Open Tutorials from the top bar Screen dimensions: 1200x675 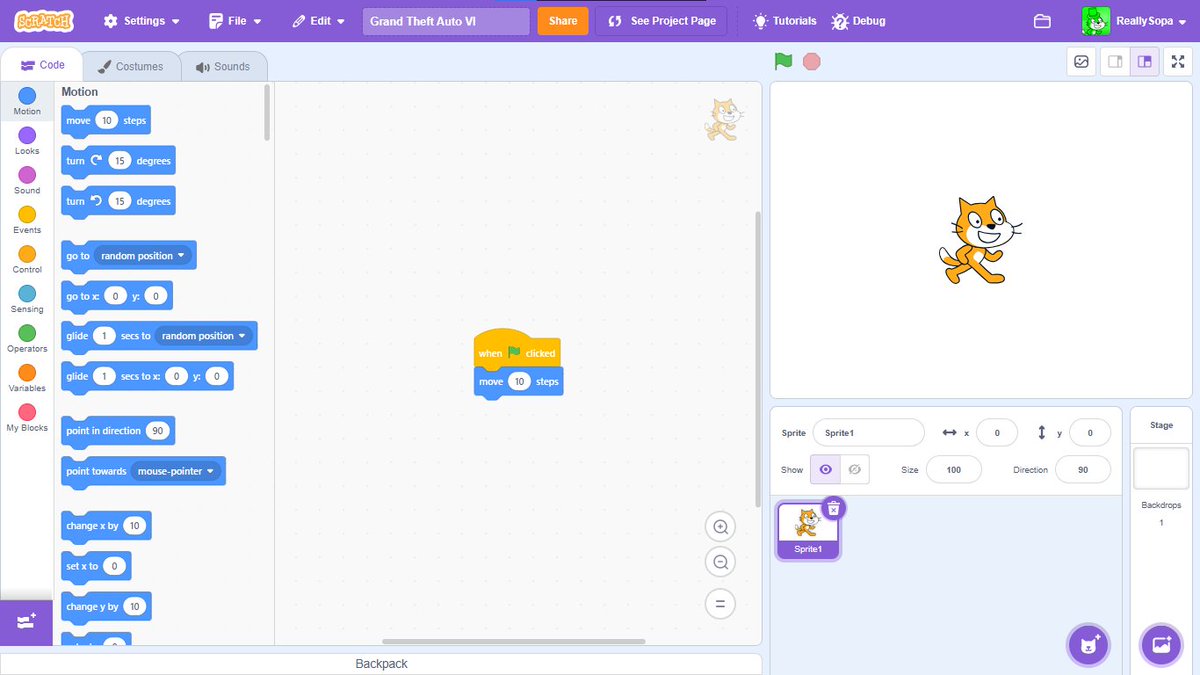[784, 21]
